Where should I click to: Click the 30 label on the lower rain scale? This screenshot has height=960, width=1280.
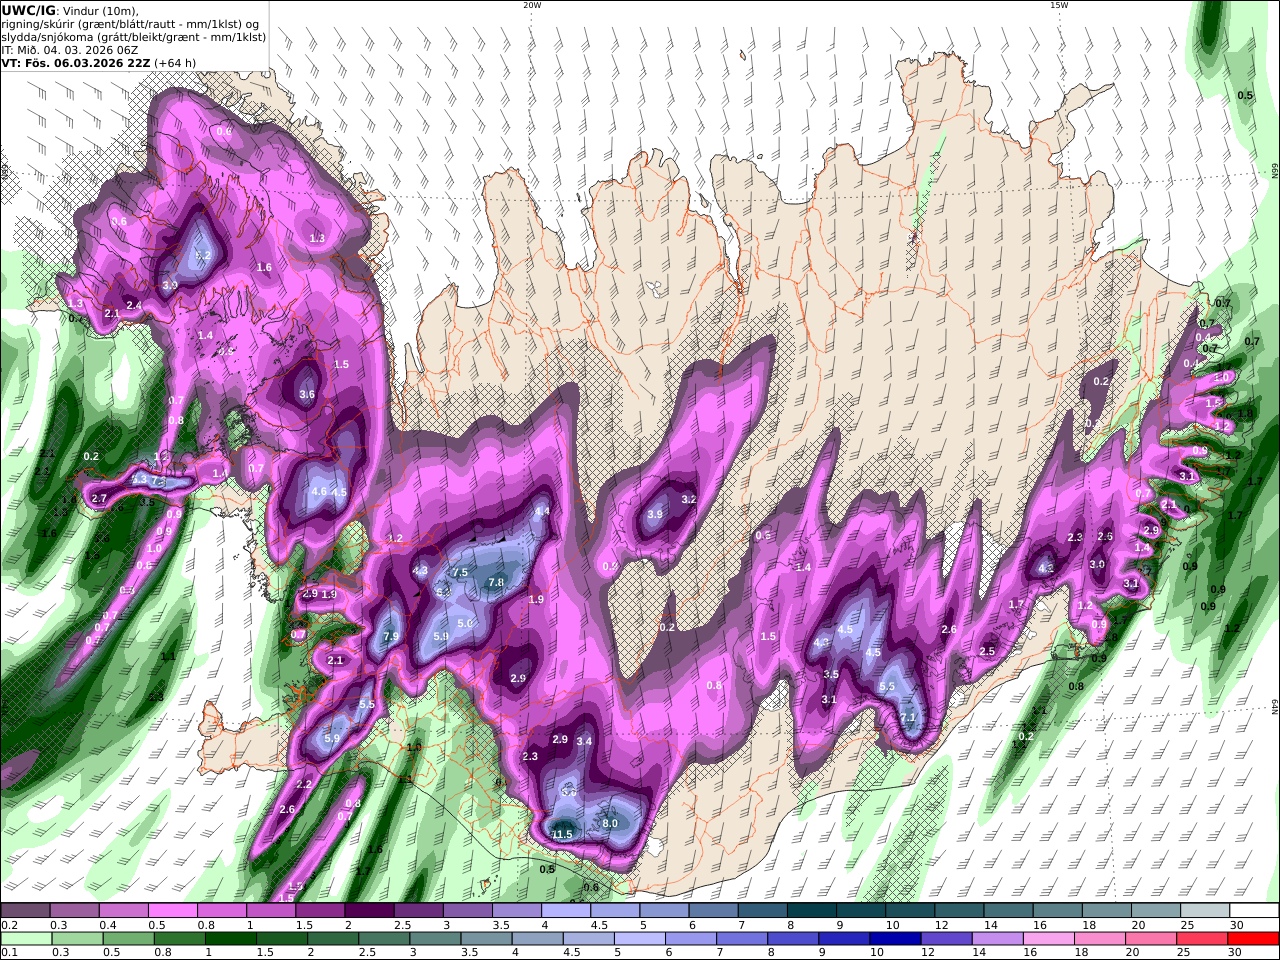[x=1236, y=952]
